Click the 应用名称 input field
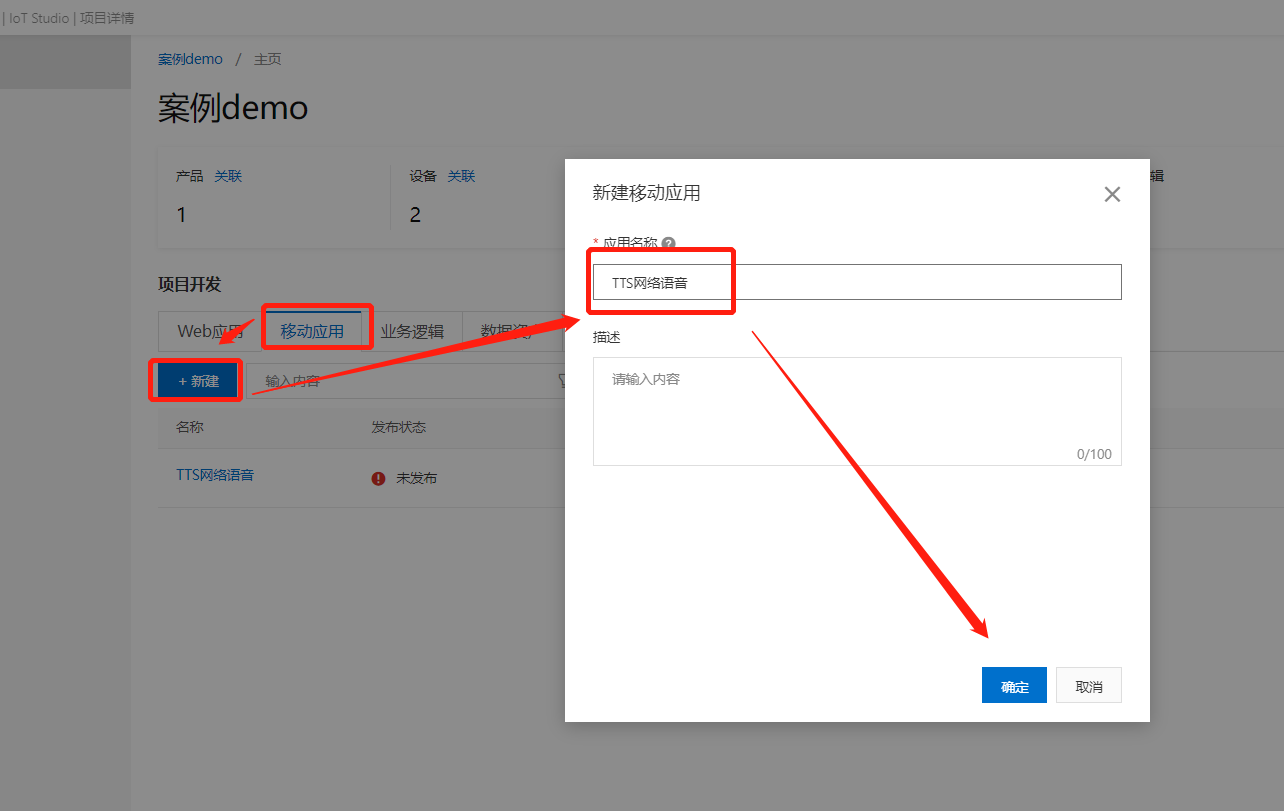Screen dimensions: 1284x811 (857, 282)
